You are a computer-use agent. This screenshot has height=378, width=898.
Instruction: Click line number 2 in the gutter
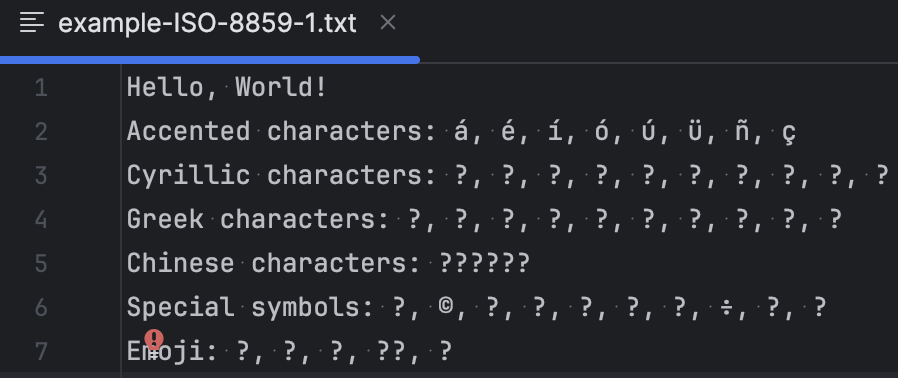pyautogui.click(x=41, y=132)
